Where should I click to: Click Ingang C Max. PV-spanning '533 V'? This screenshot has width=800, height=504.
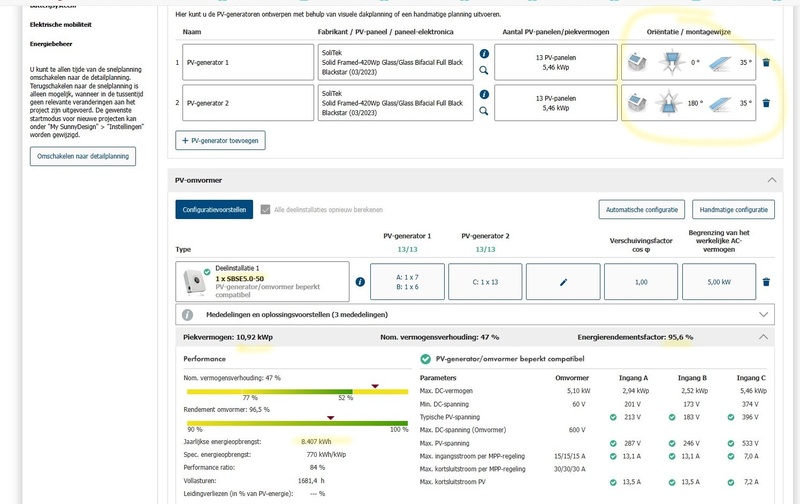[x=750, y=443]
